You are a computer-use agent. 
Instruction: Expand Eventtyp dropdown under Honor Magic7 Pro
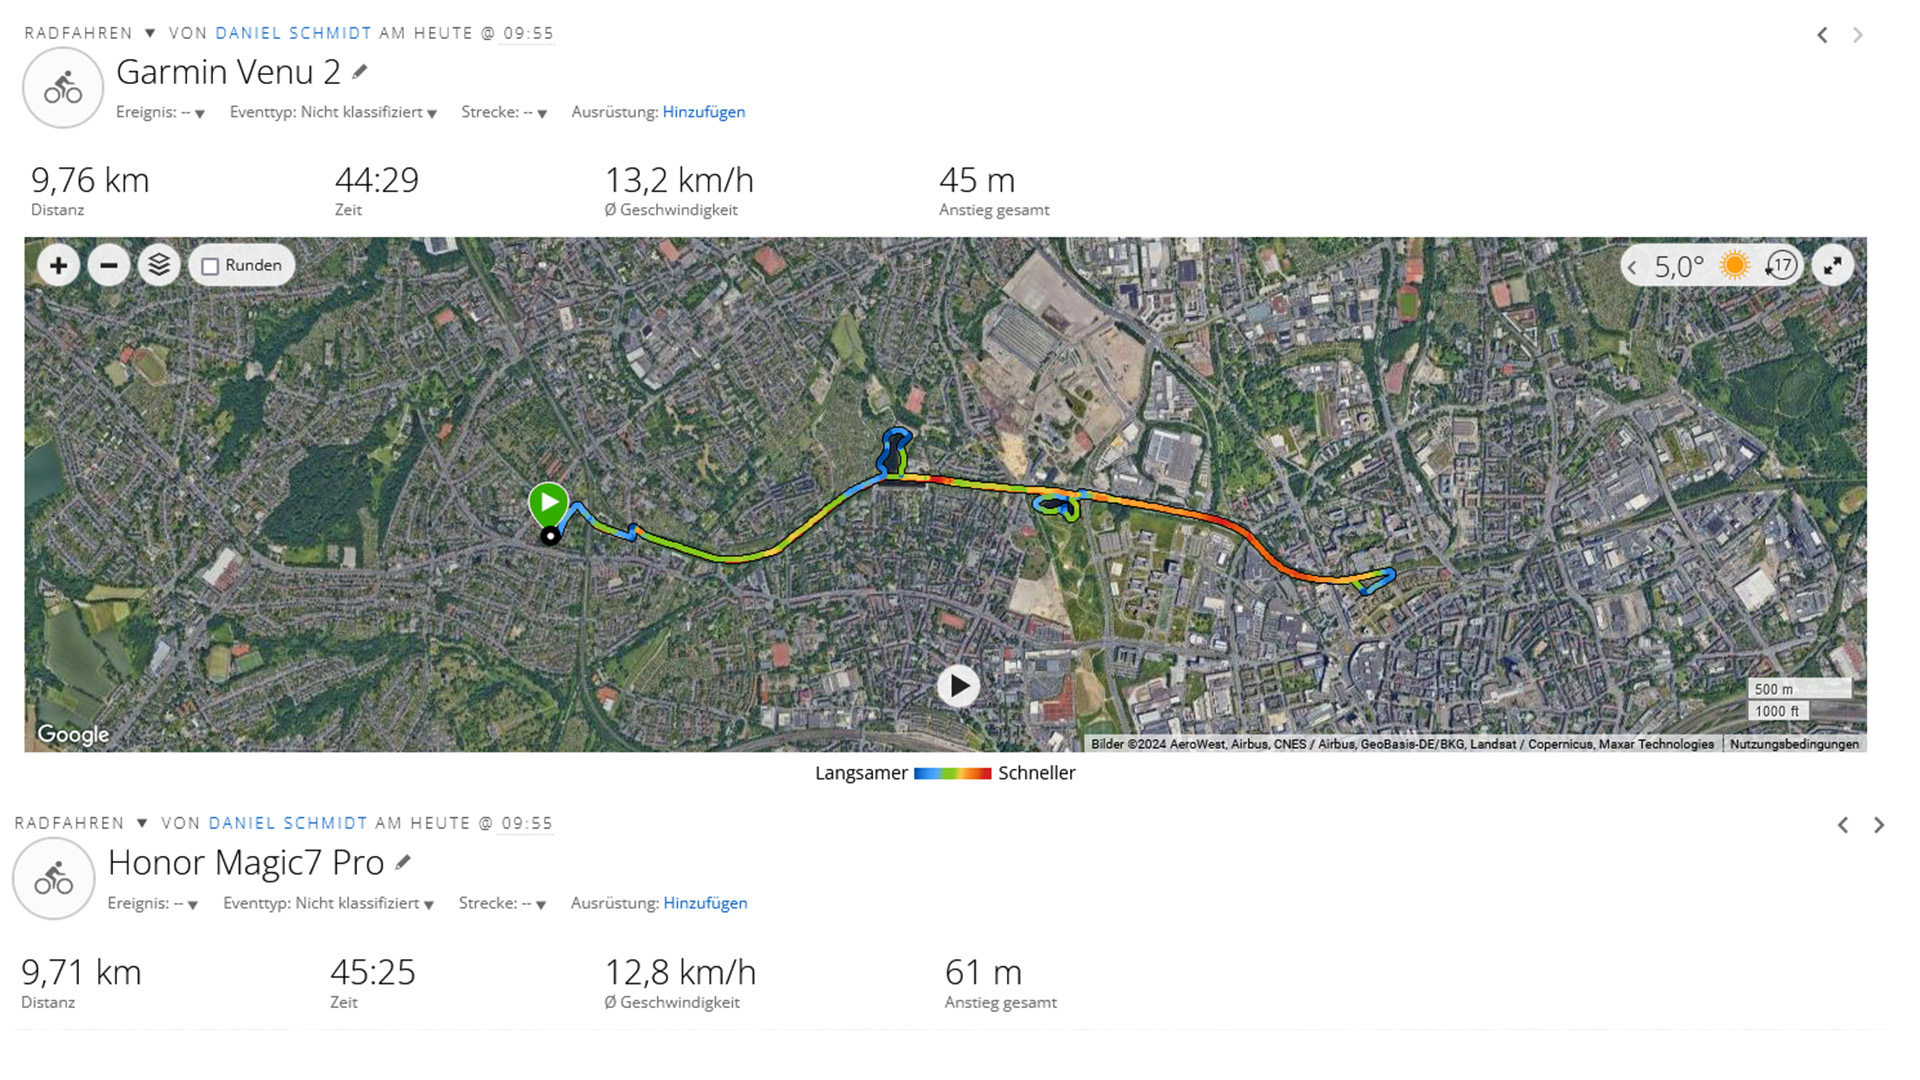429,904
